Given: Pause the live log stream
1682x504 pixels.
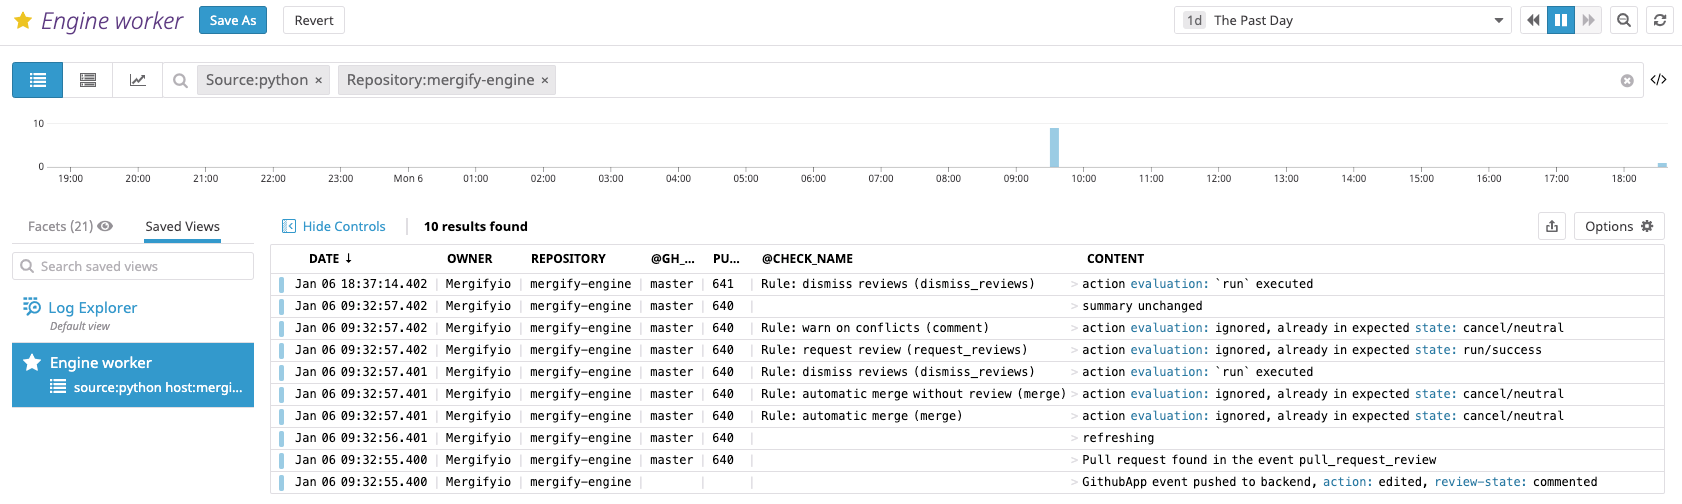Looking at the screenshot, I should click(x=1561, y=20).
